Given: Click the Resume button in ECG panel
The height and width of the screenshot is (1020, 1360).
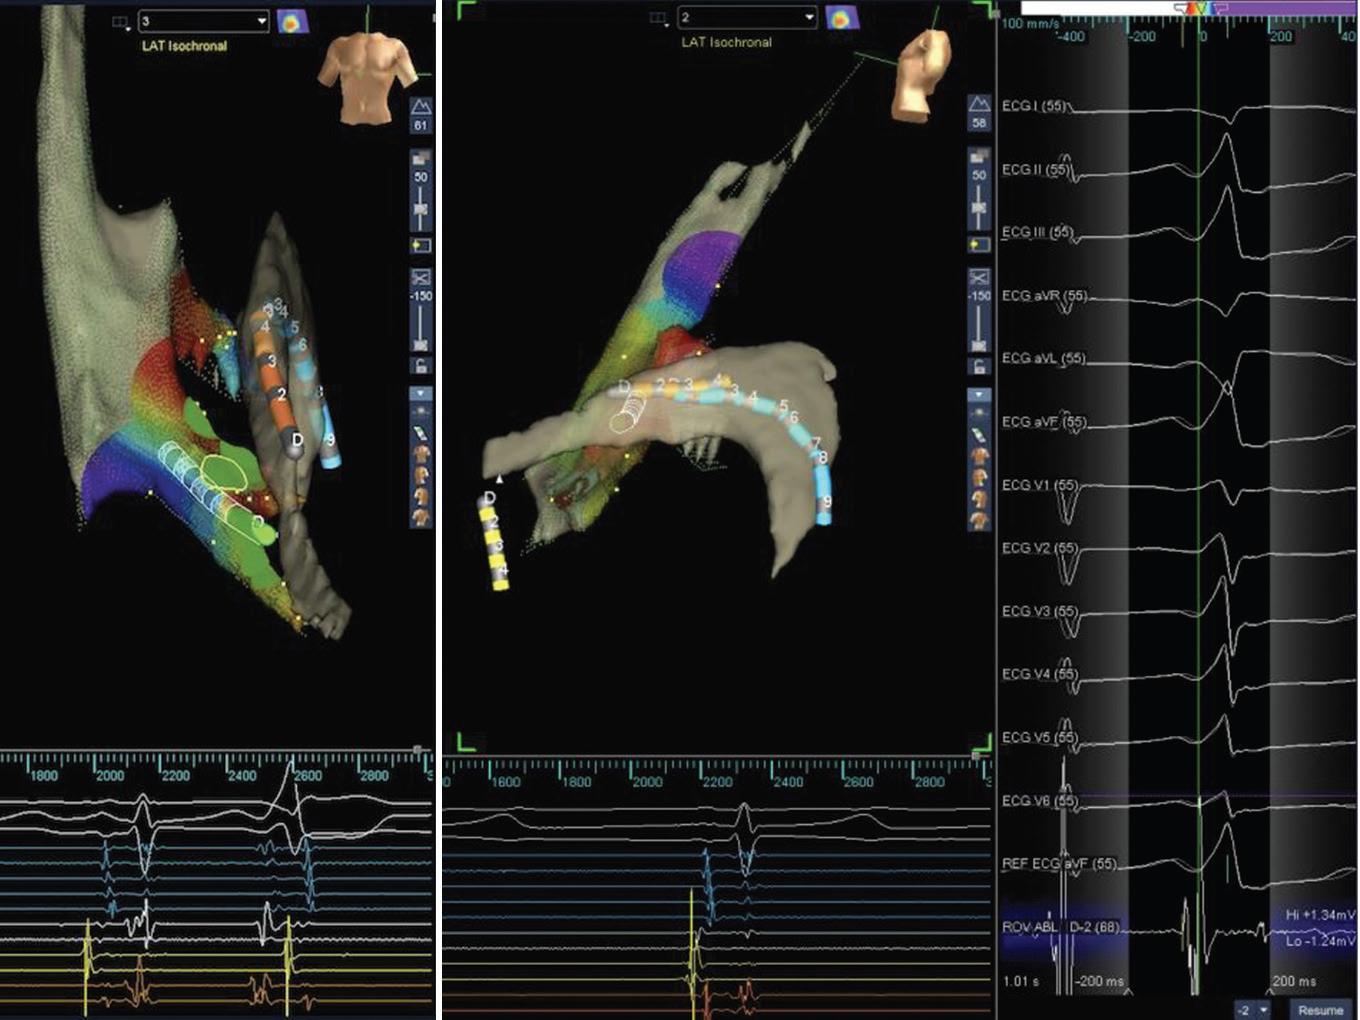Looking at the screenshot, I should click(x=1320, y=1009).
